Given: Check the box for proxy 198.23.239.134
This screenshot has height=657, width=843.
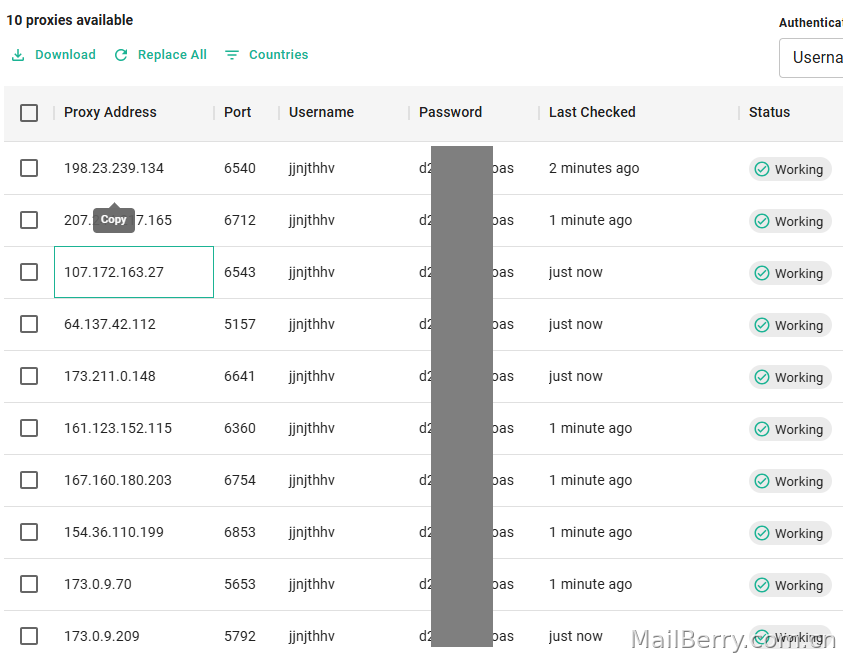Looking at the screenshot, I should (x=29, y=168).
